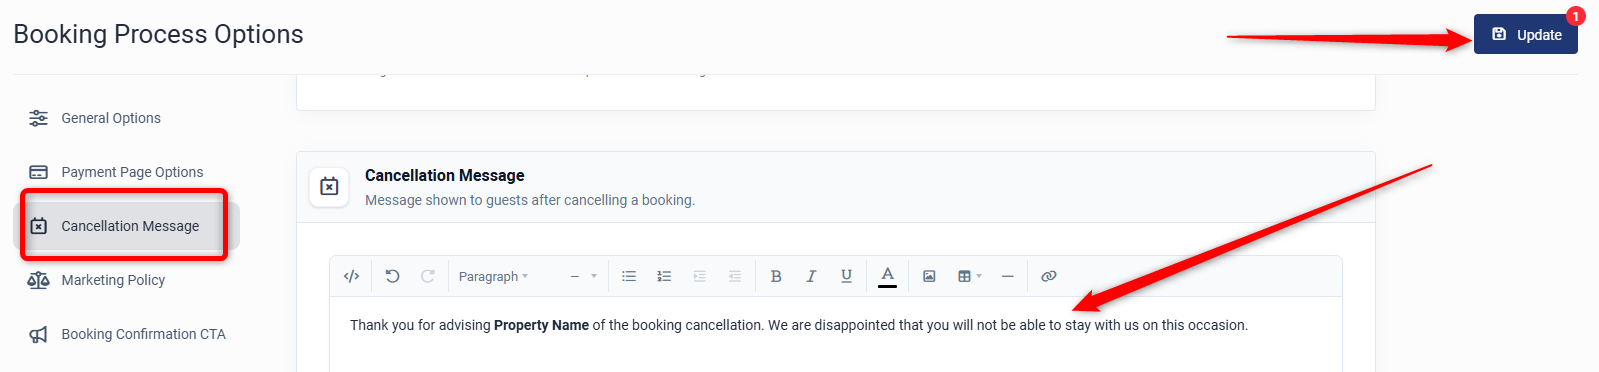The width and height of the screenshot is (1599, 372).
Task: Insert a numbered list
Action: click(x=664, y=276)
